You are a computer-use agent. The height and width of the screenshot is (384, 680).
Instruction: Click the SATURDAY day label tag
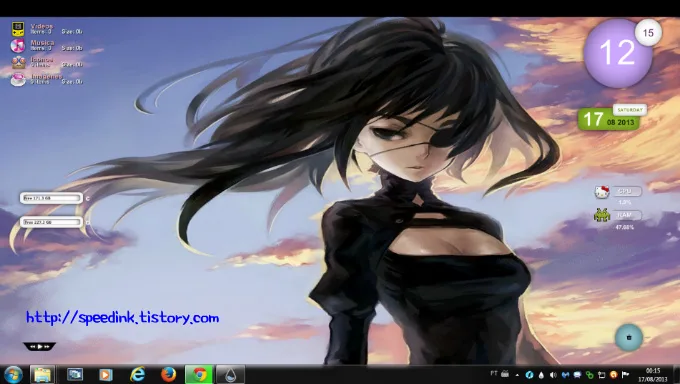(630, 110)
